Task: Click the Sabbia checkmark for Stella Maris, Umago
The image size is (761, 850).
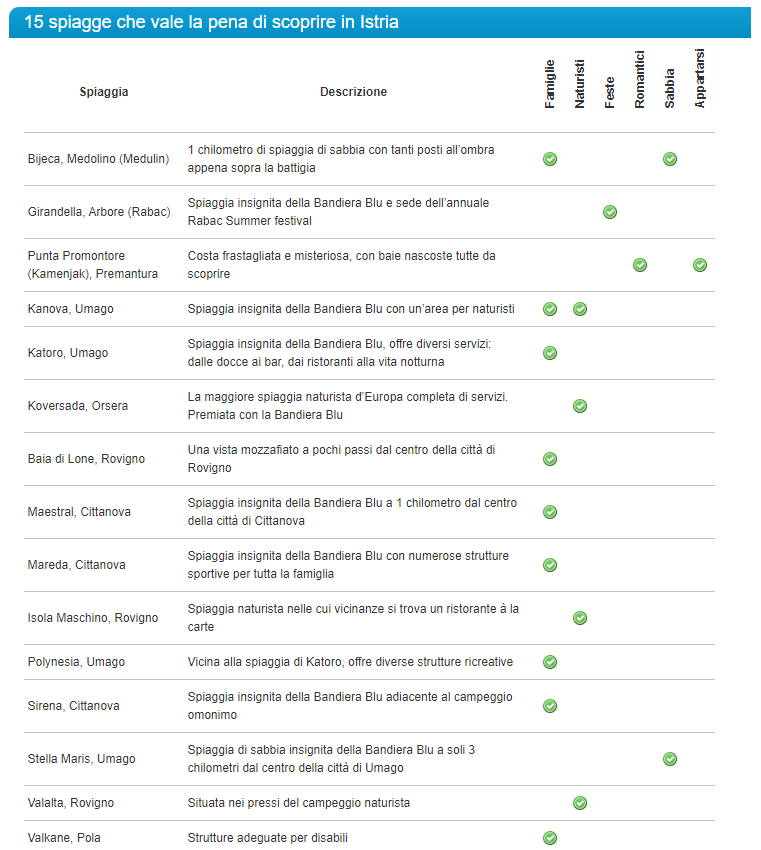Action: [670, 759]
